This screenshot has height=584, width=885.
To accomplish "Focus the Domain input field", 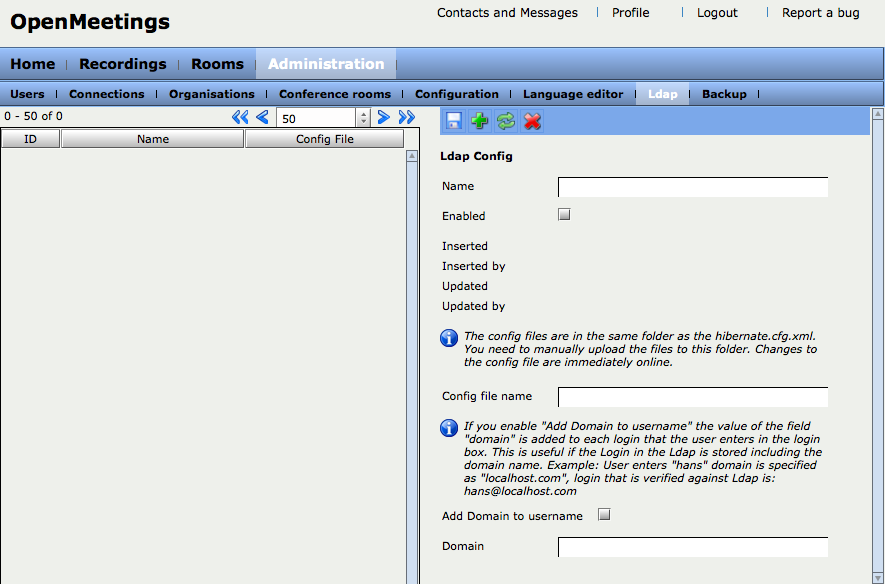I will 693,547.
